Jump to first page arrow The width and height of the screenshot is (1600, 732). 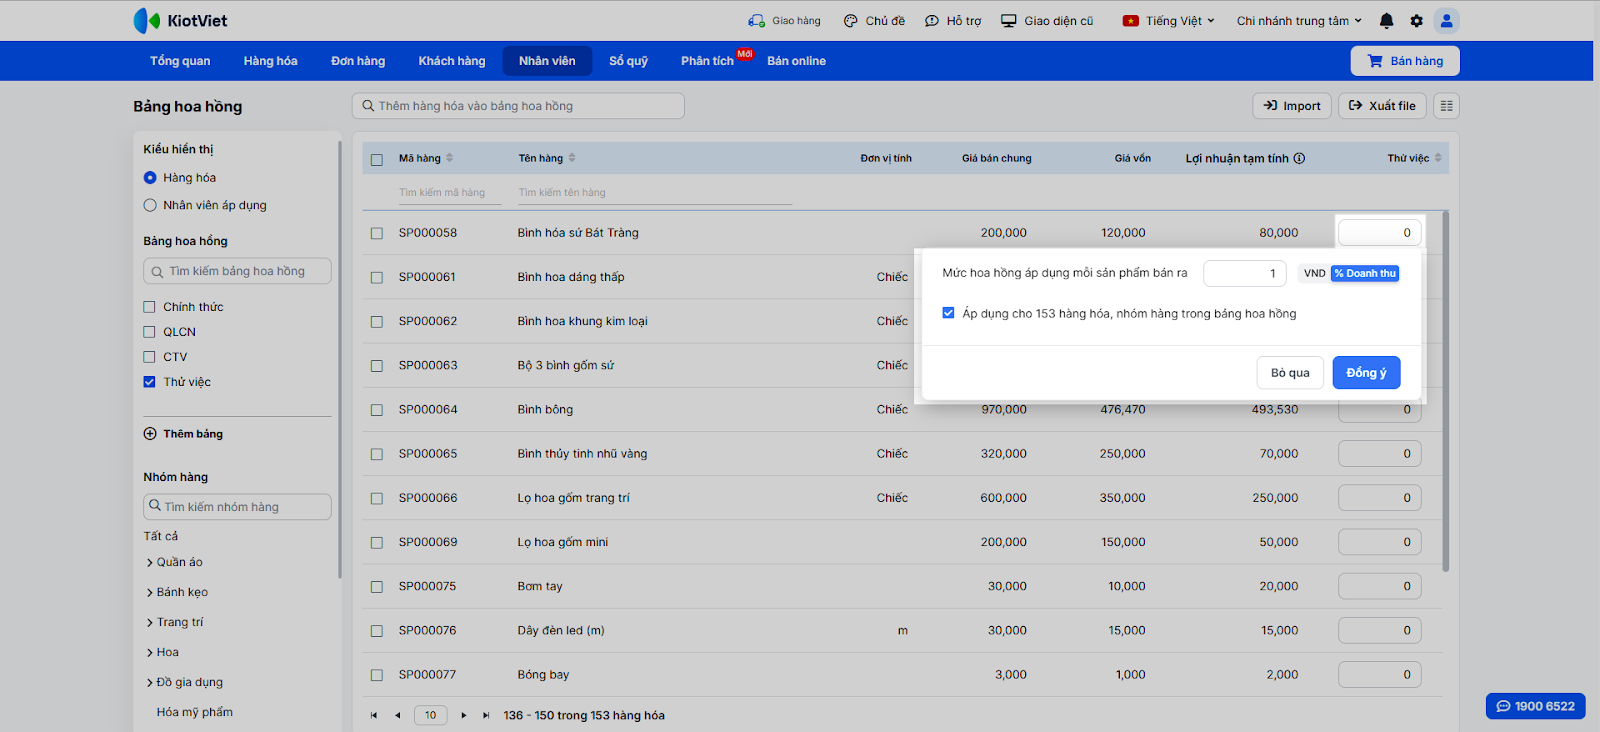pos(374,715)
